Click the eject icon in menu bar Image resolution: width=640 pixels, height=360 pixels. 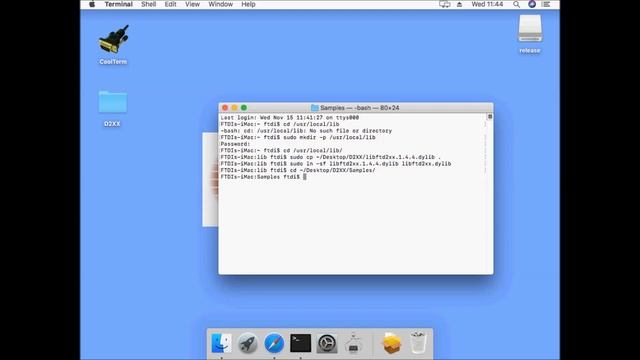pos(459,4)
